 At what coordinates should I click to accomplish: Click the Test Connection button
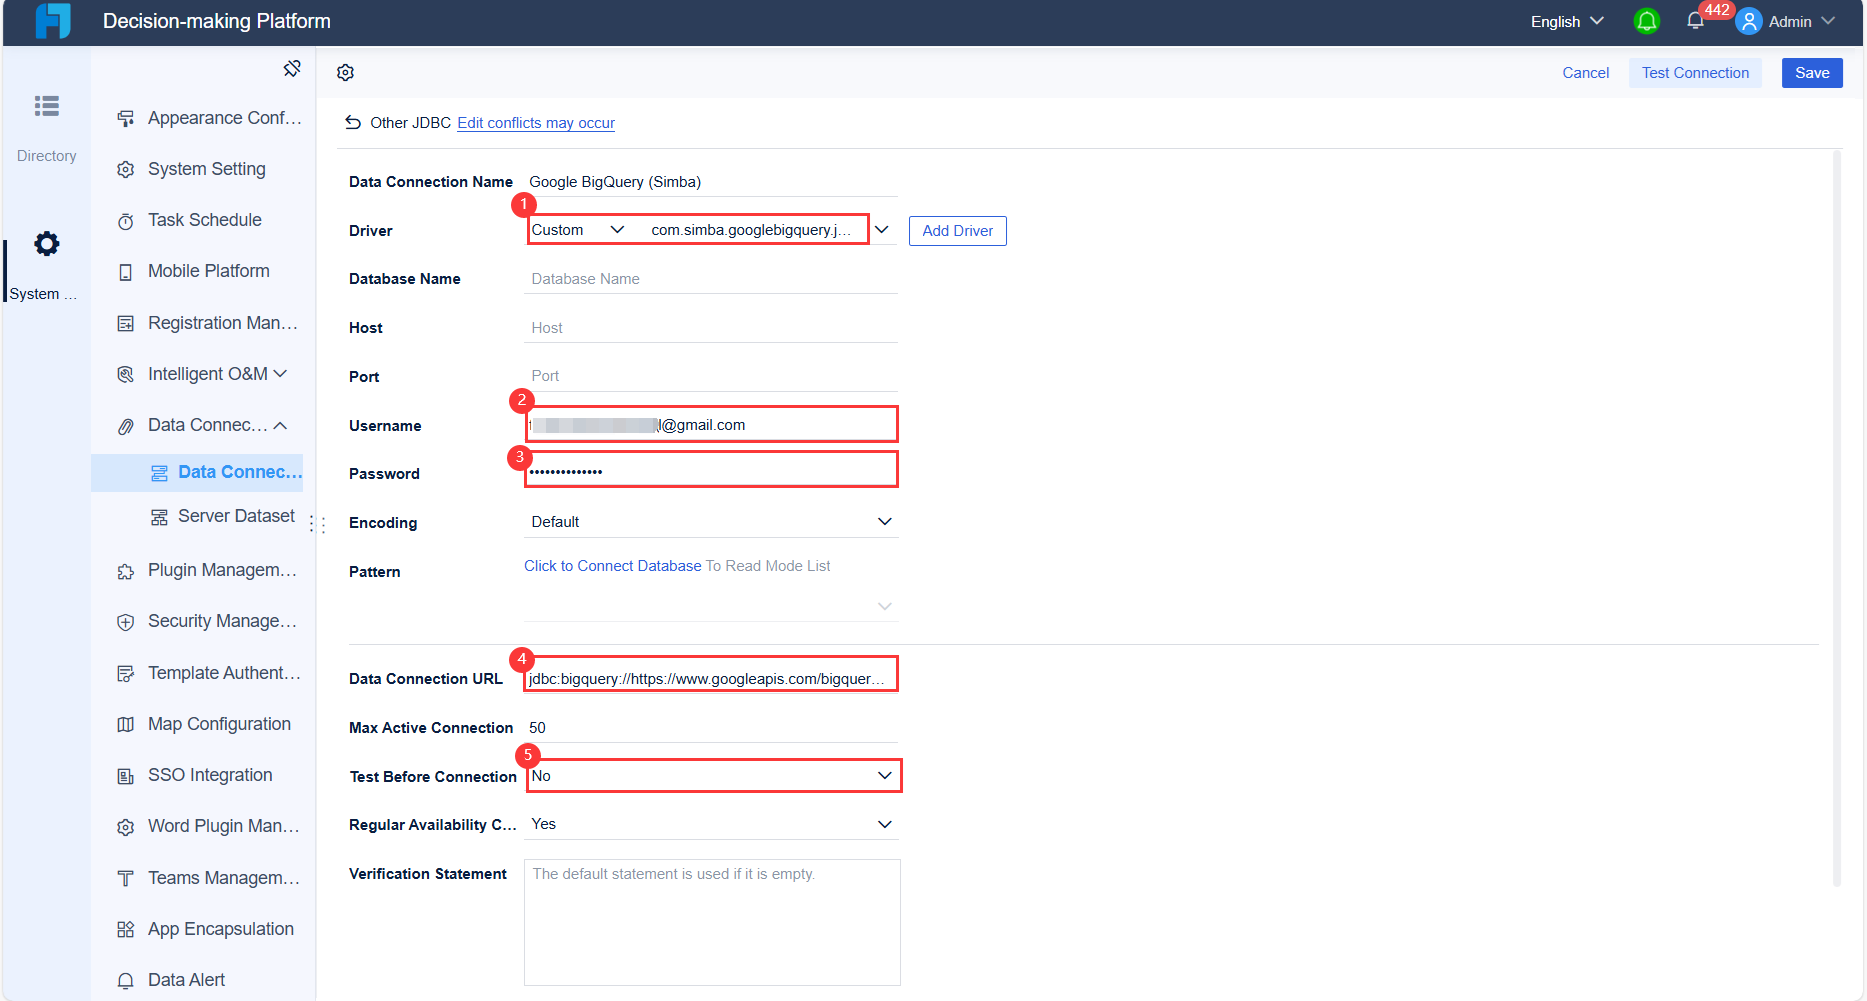(x=1695, y=73)
